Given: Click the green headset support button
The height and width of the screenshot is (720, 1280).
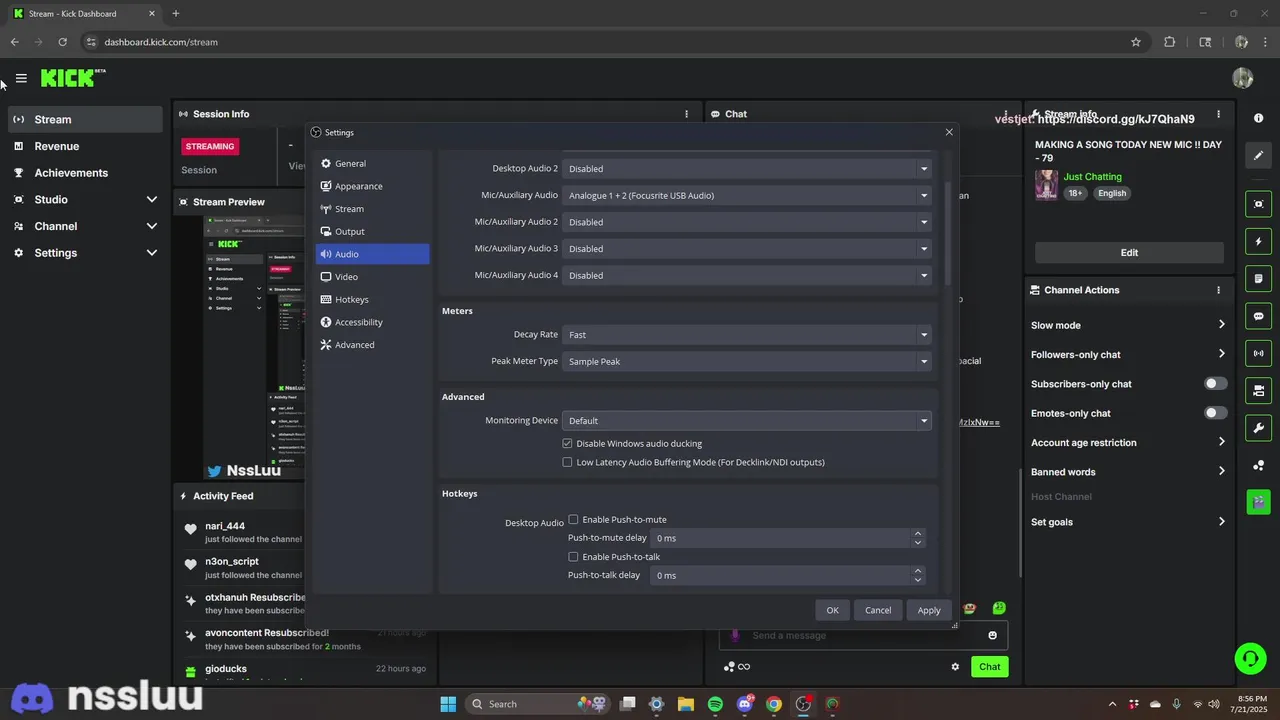Looking at the screenshot, I should [x=1250, y=658].
